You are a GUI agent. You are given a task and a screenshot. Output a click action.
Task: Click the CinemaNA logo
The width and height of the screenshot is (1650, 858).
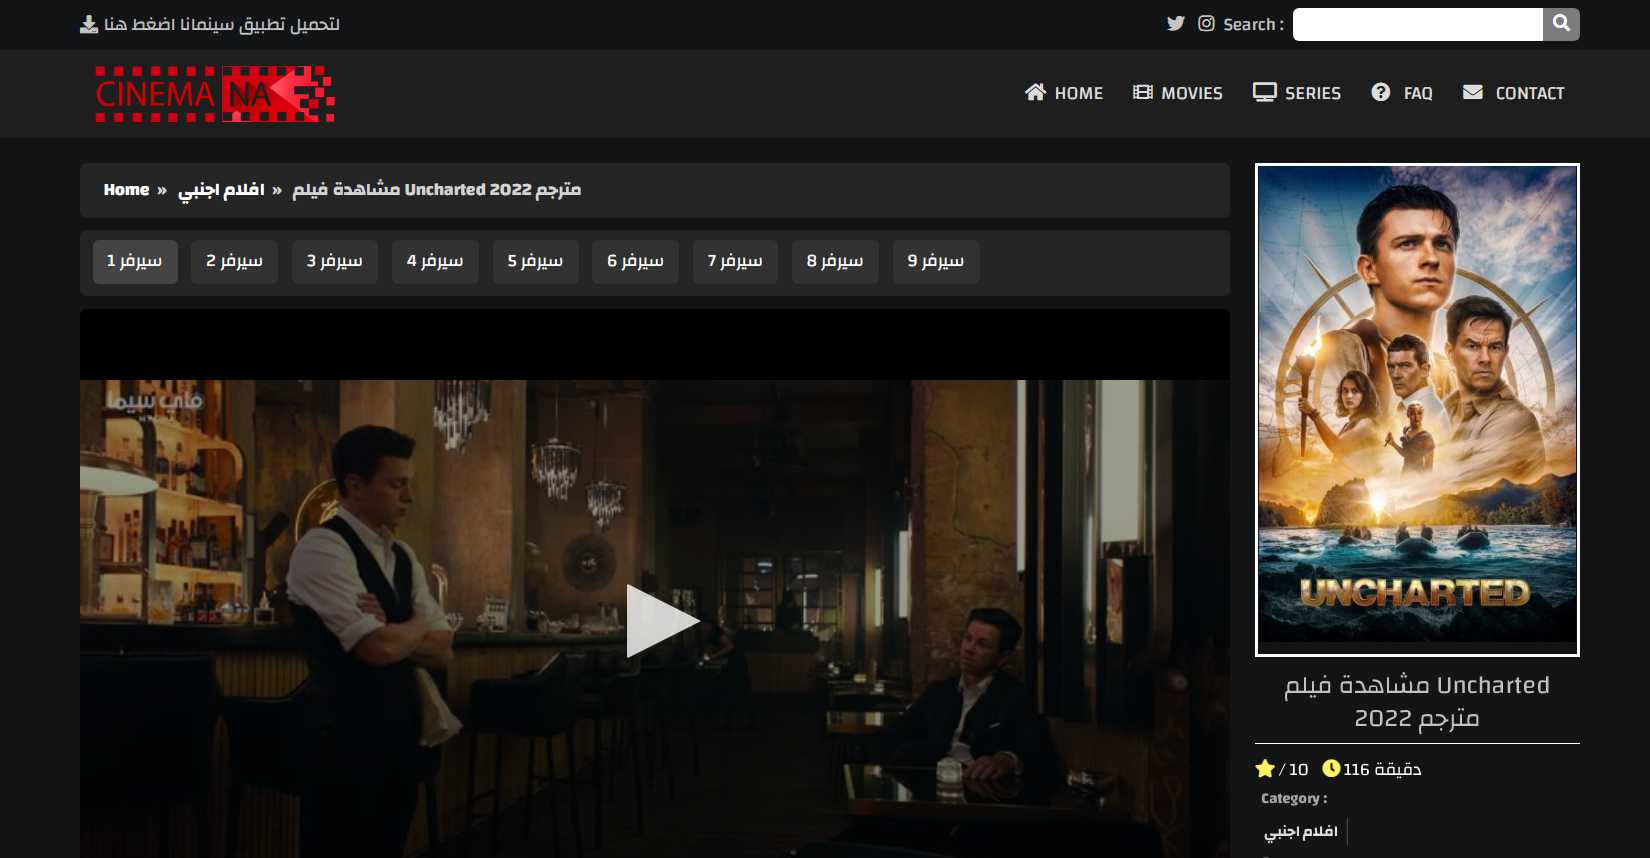click(215, 94)
